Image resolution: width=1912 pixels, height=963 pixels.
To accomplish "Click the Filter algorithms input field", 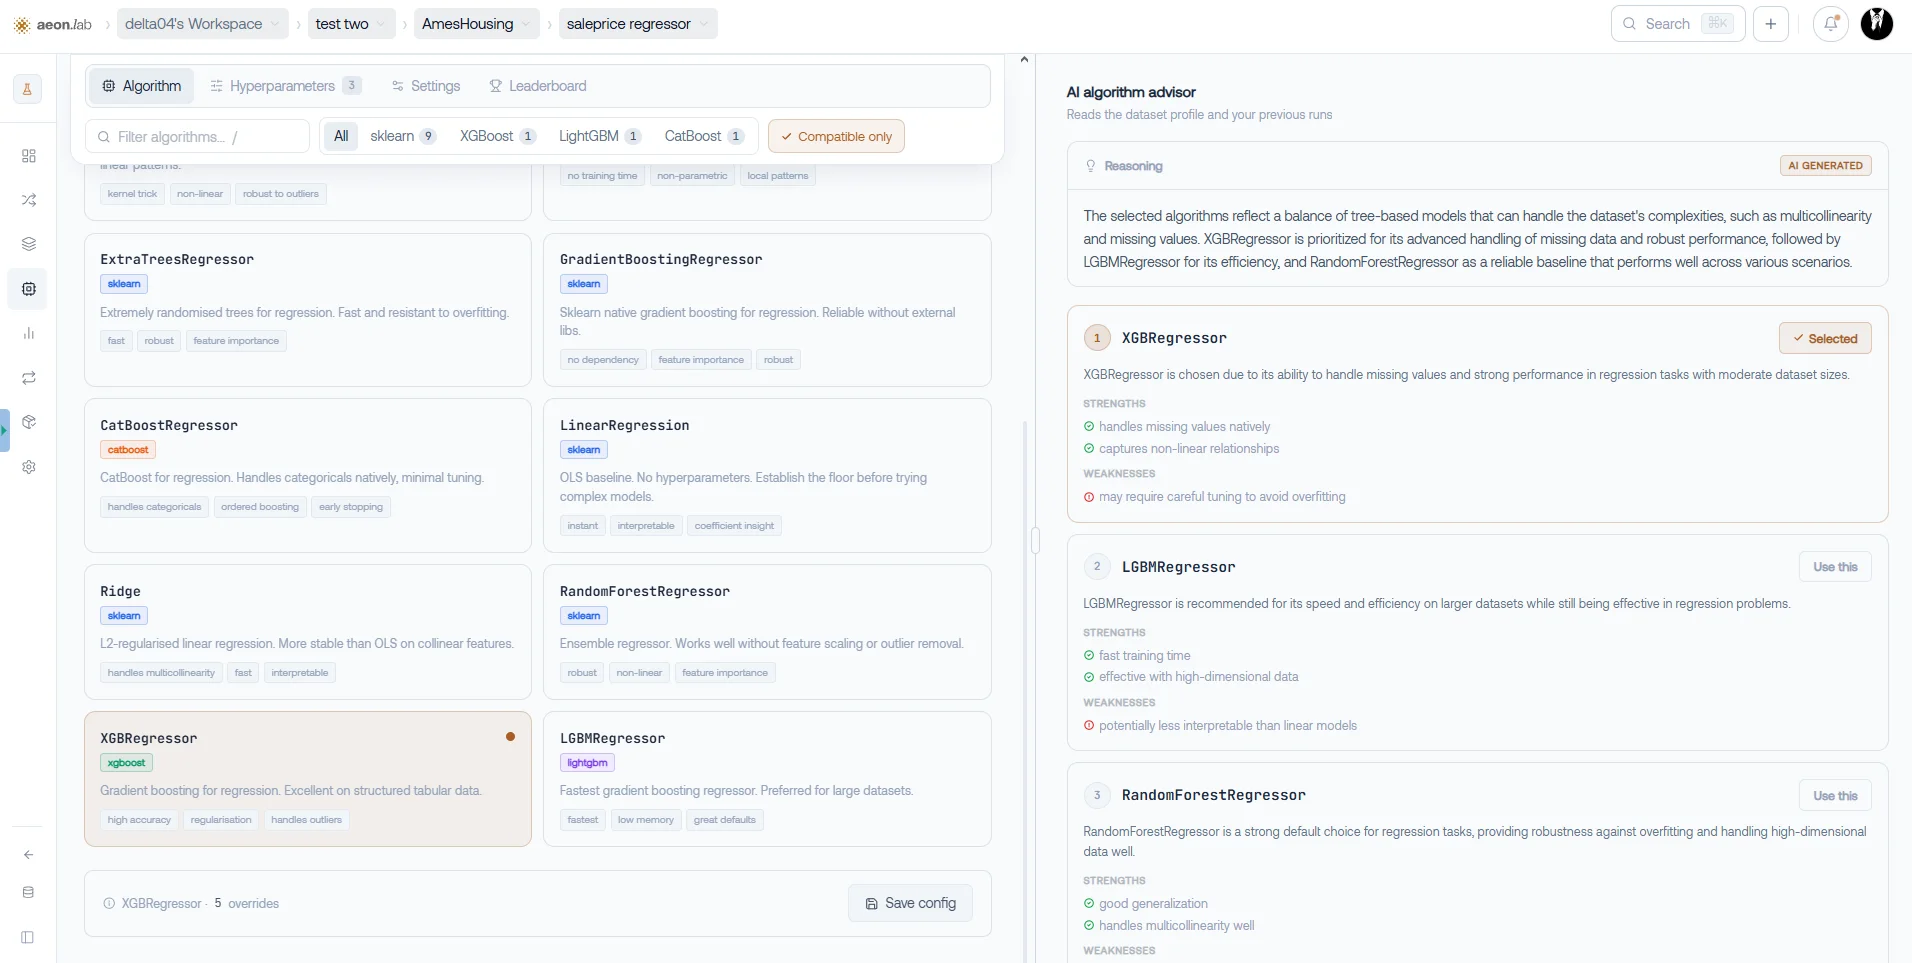I will (198, 137).
